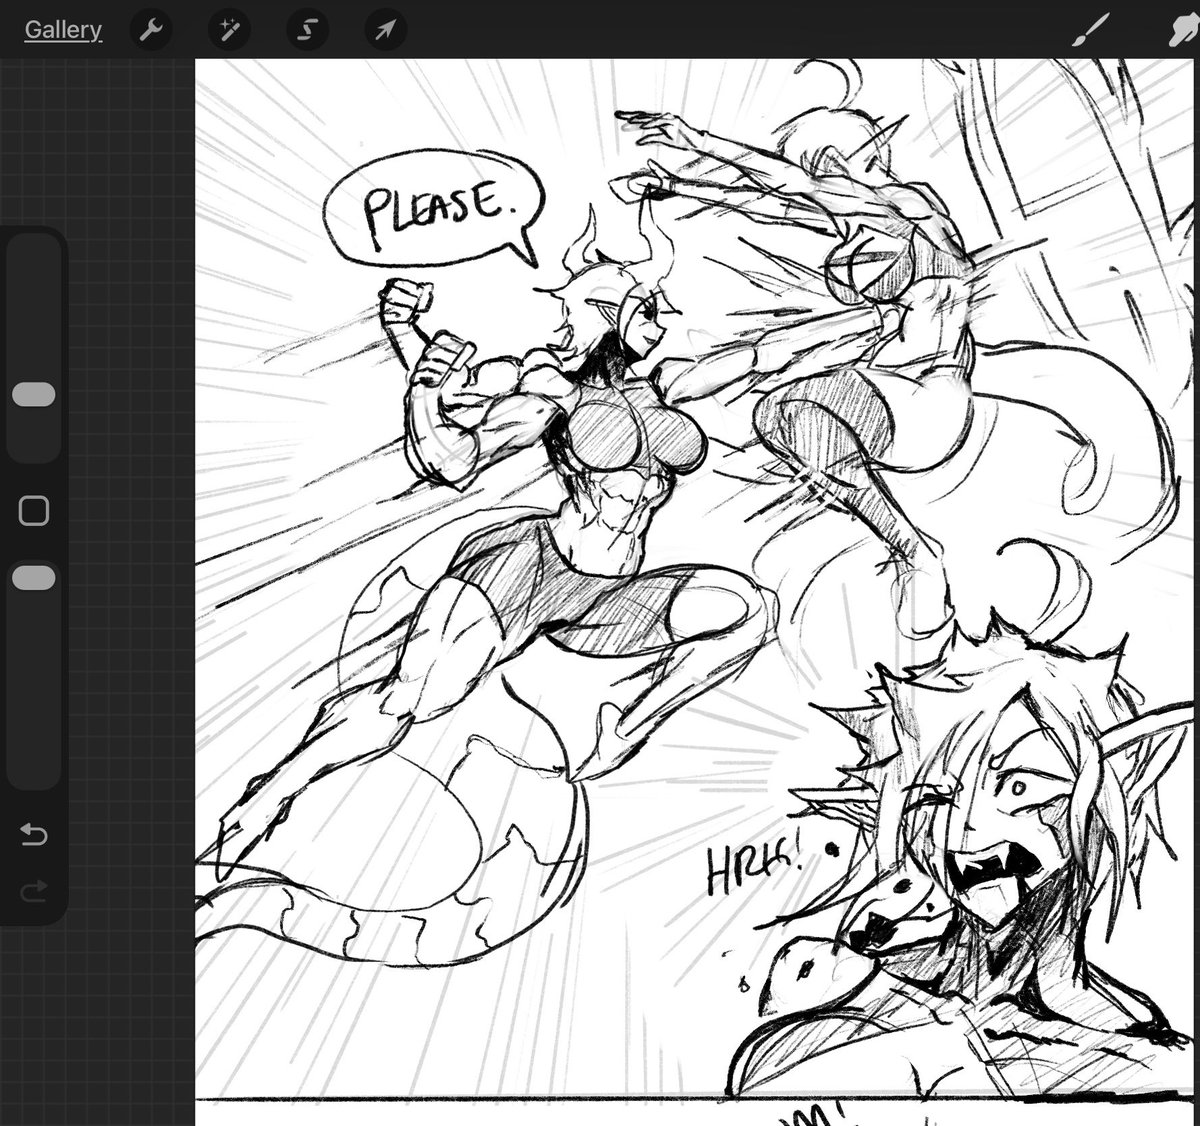Activate the Selection tool

pyautogui.click(x=307, y=30)
